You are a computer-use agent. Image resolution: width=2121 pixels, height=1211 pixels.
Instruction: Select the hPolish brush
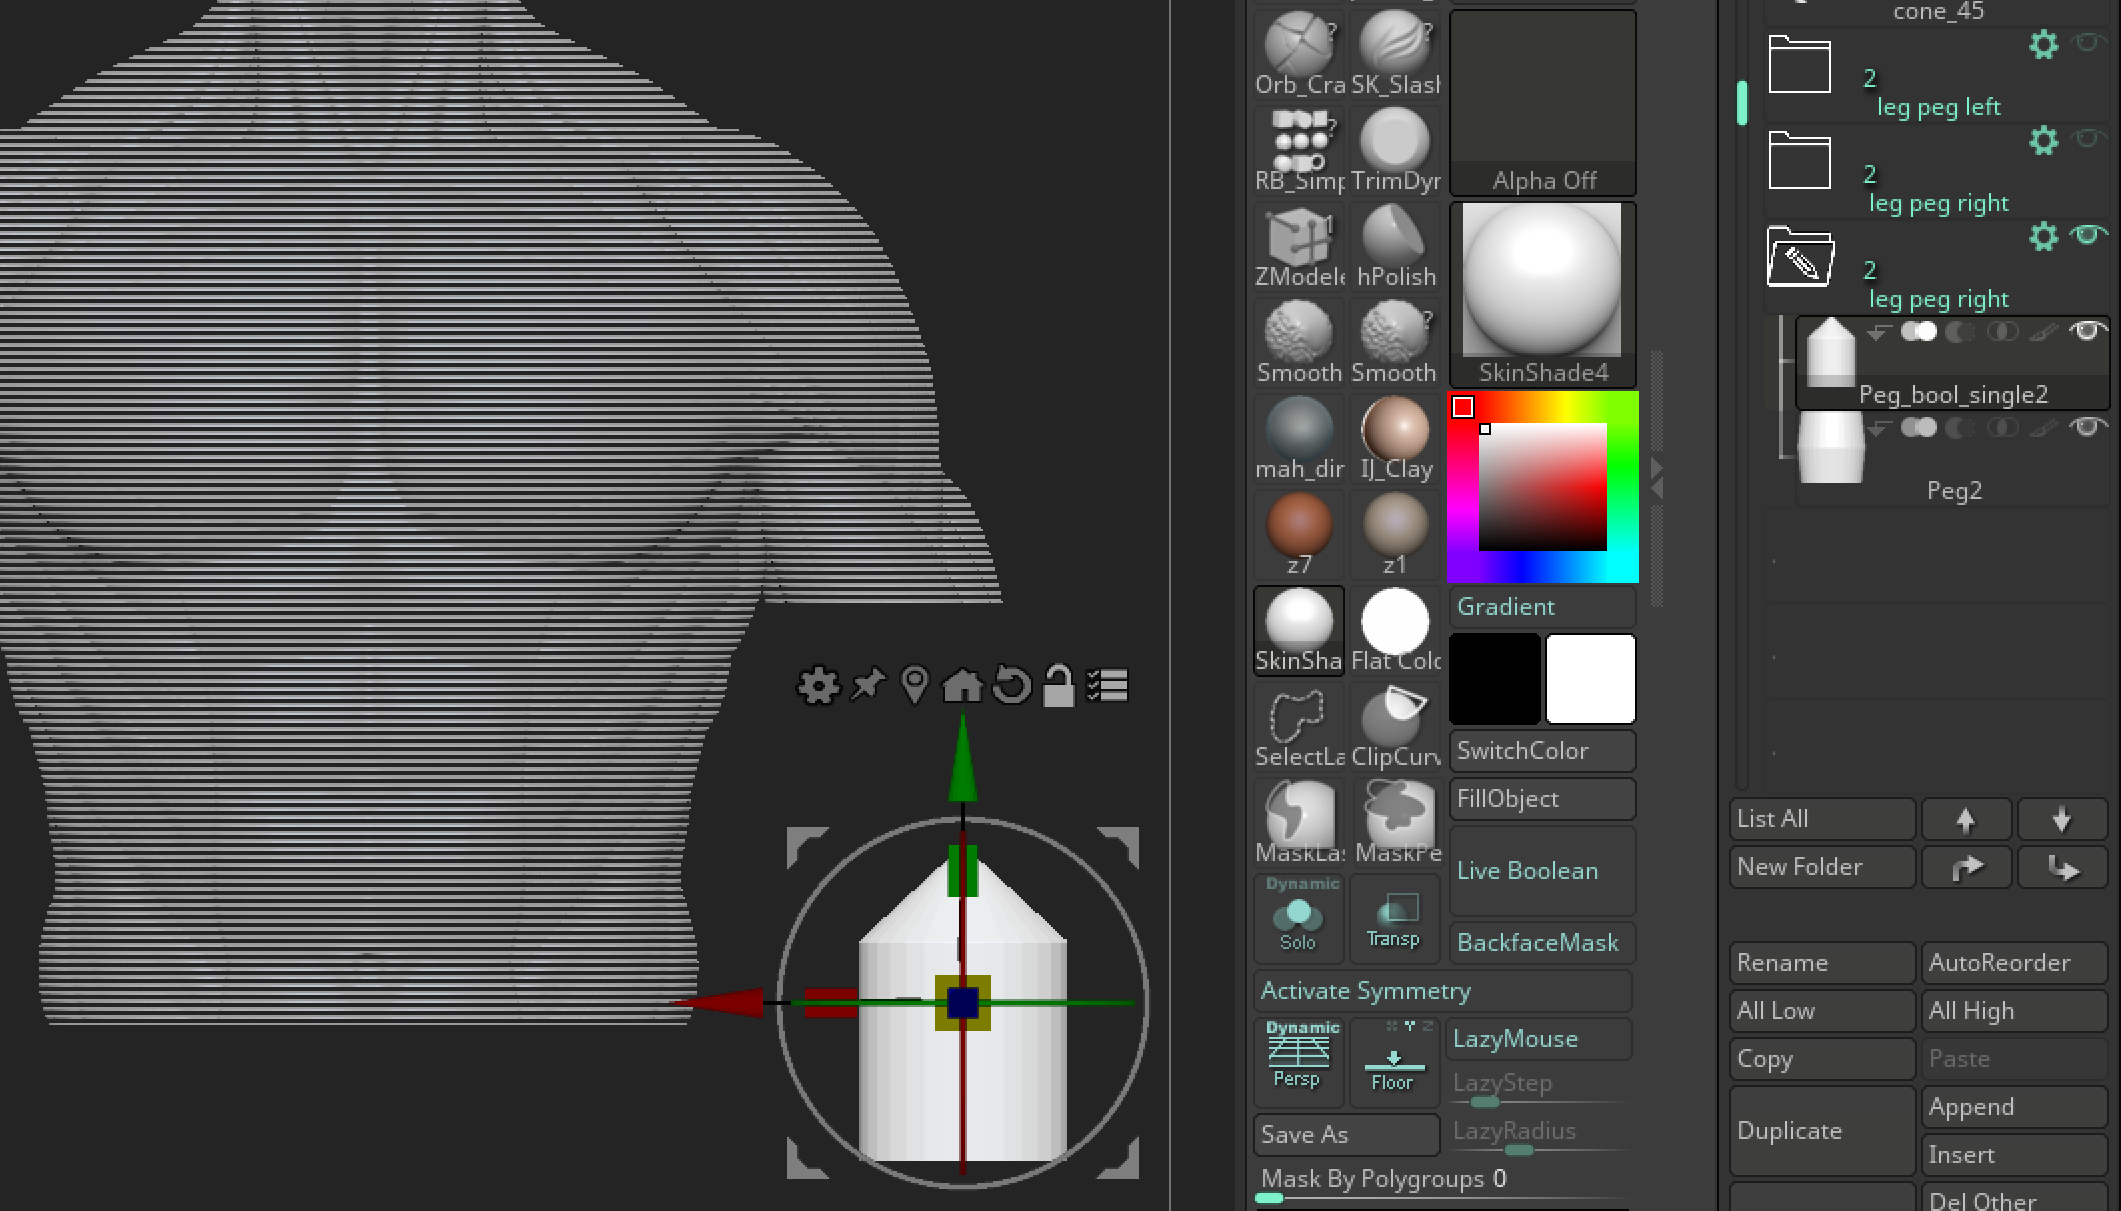pos(1395,245)
